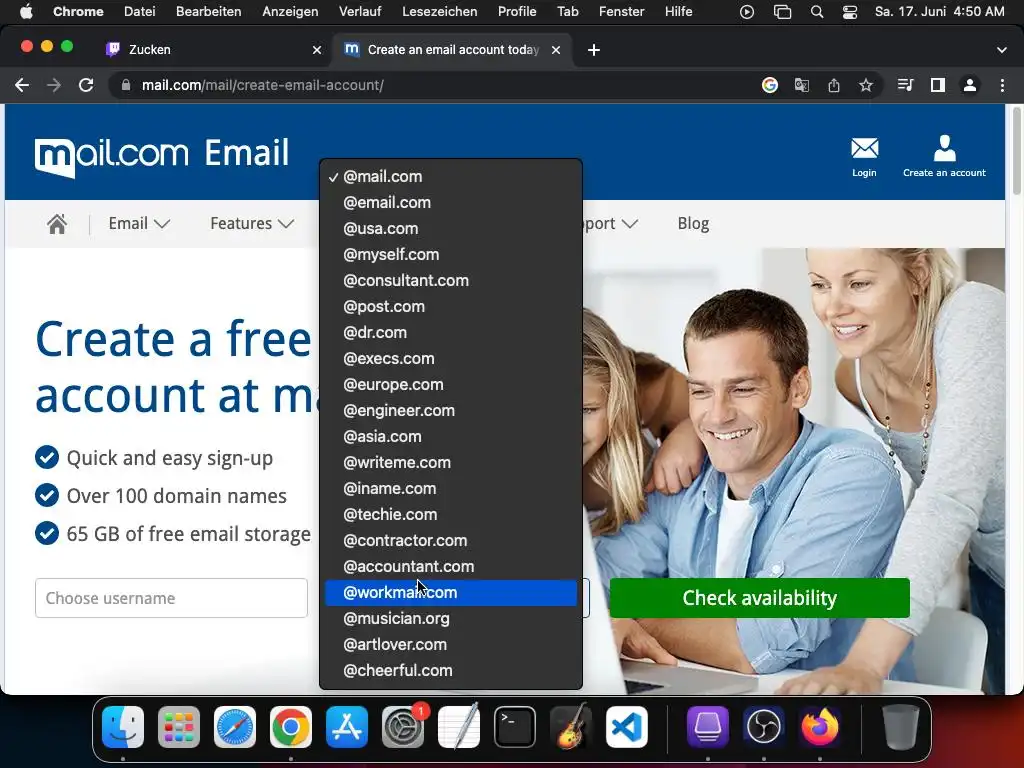
Task: Choose @techie.com domain option
Action: (x=451, y=514)
